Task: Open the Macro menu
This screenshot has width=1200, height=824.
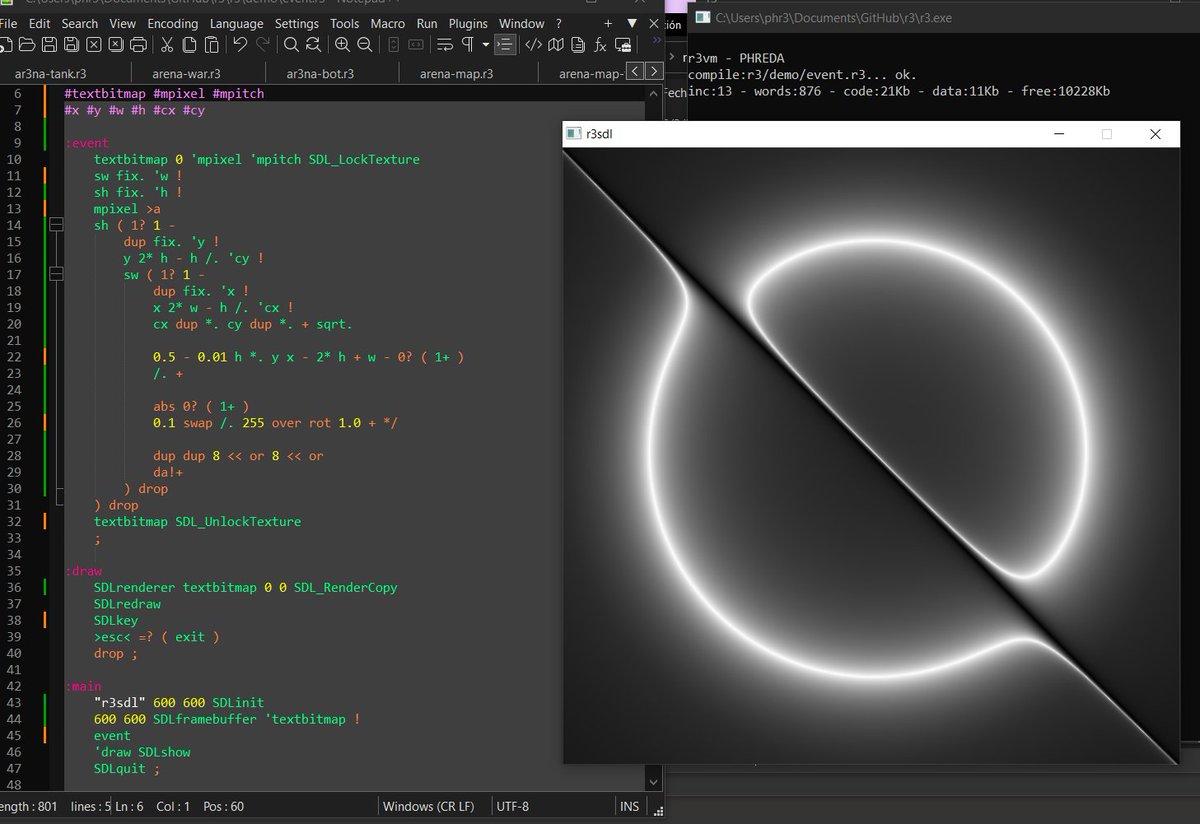Action: pyautogui.click(x=387, y=23)
